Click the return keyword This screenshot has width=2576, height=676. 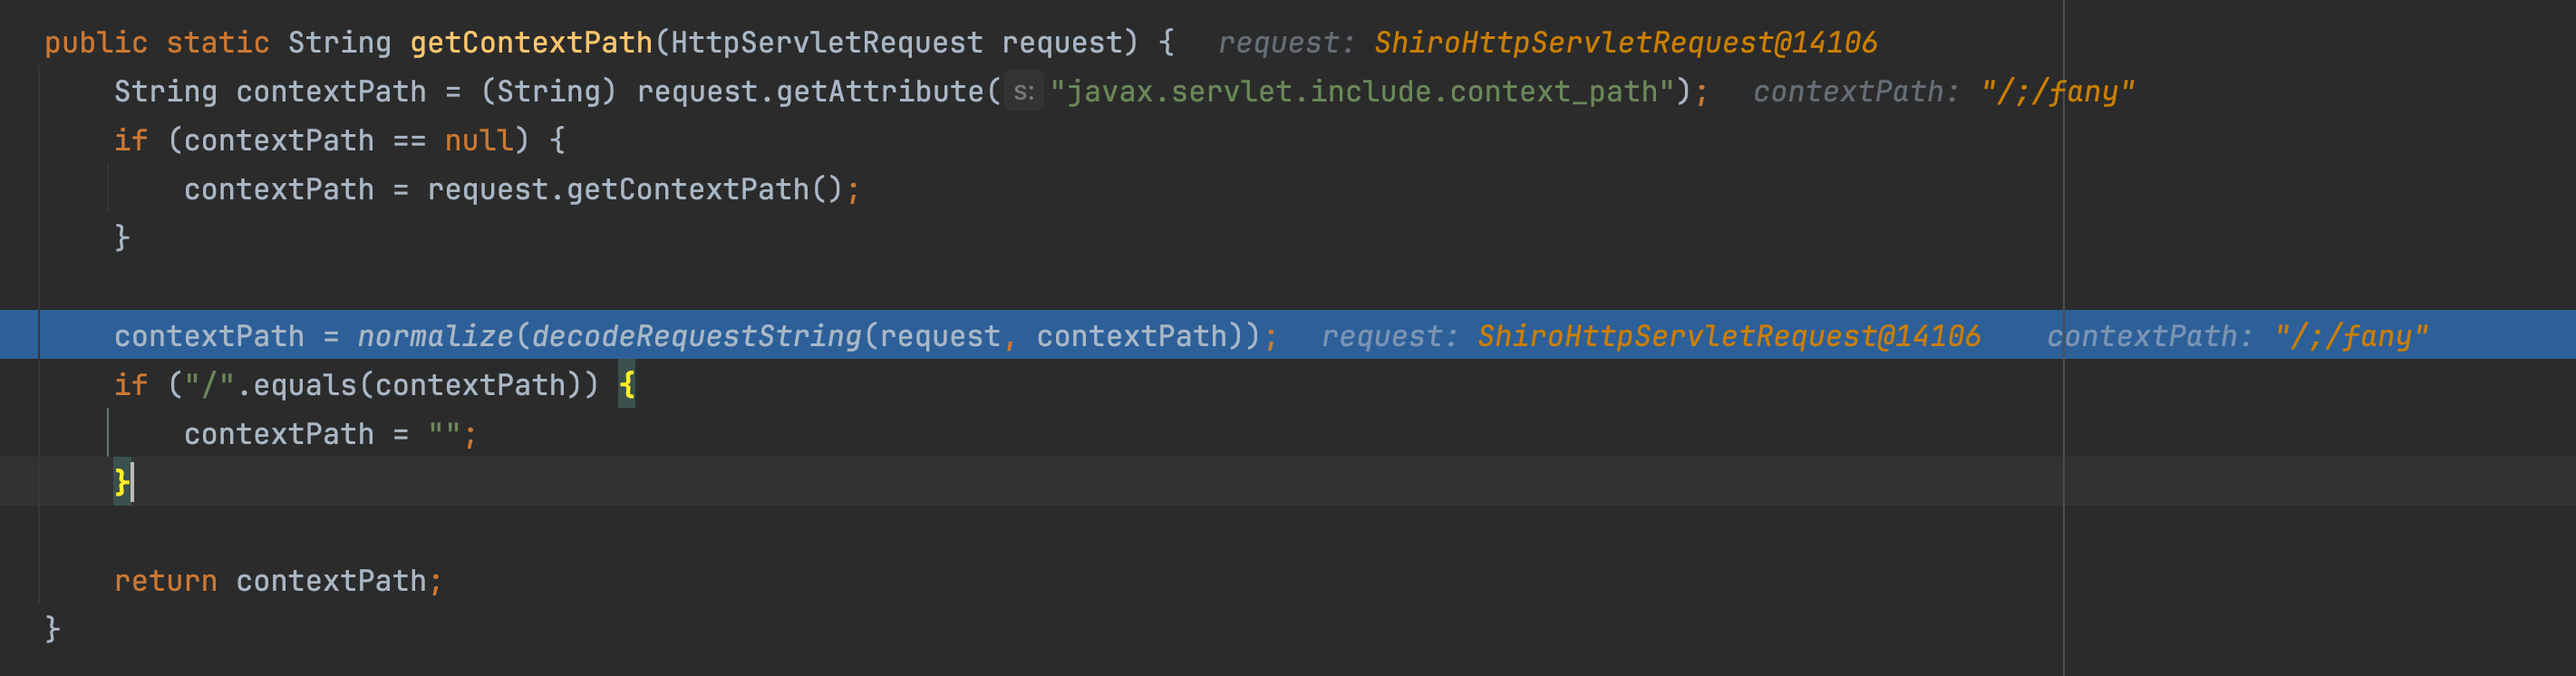pos(165,581)
